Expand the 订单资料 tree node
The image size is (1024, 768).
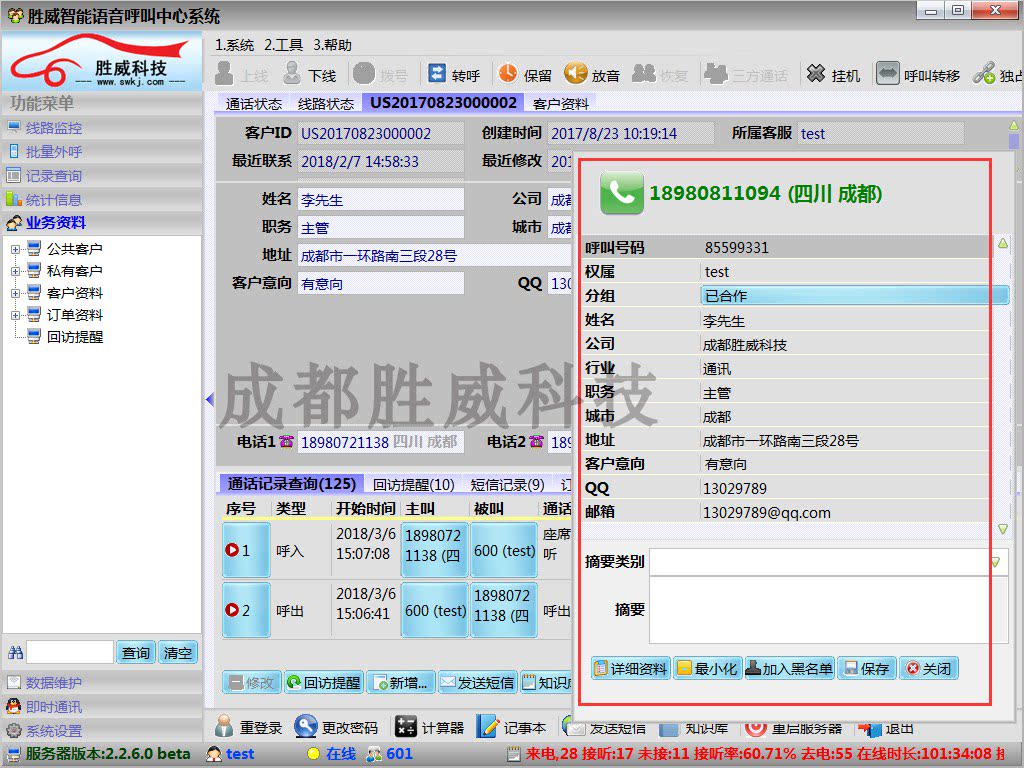(15, 315)
